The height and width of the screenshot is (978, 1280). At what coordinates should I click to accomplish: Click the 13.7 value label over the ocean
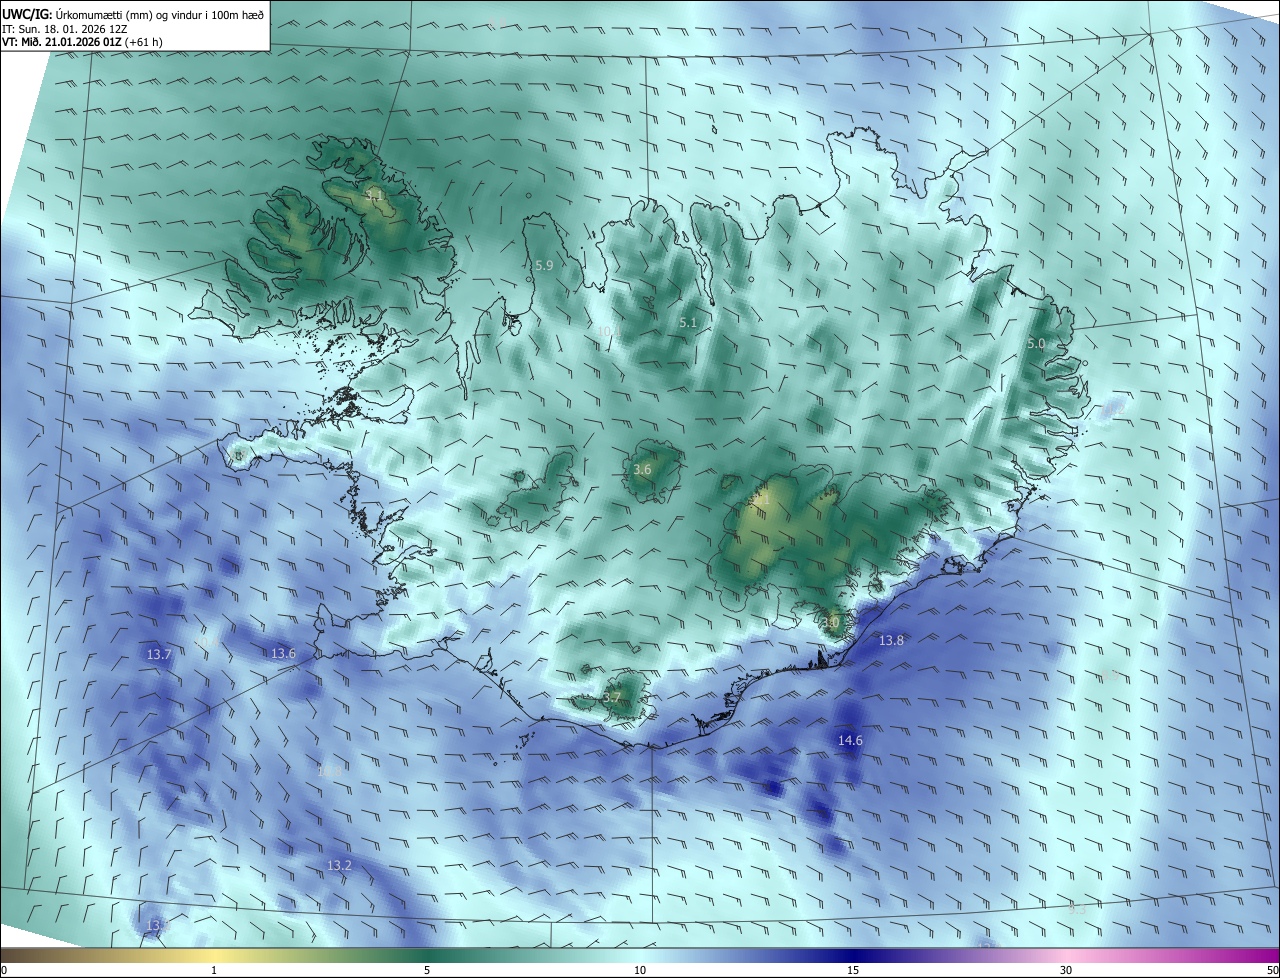[159, 655]
